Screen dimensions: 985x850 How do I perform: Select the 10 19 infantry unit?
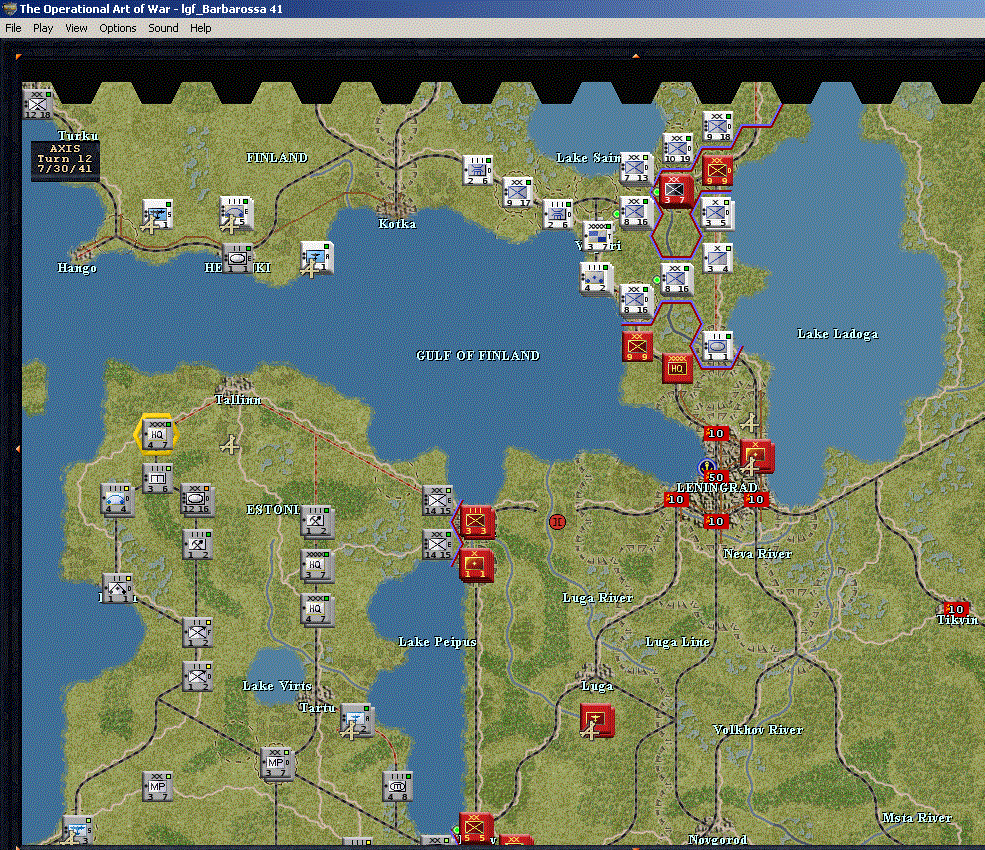tap(677, 148)
